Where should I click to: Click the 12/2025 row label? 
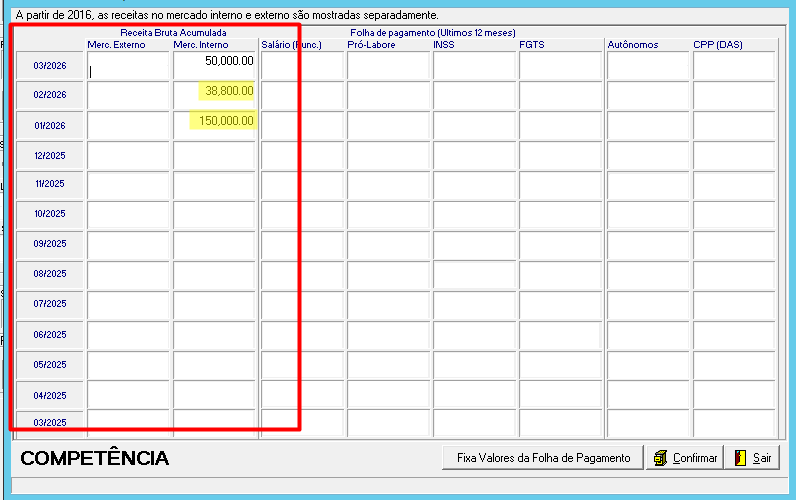click(x=50, y=155)
